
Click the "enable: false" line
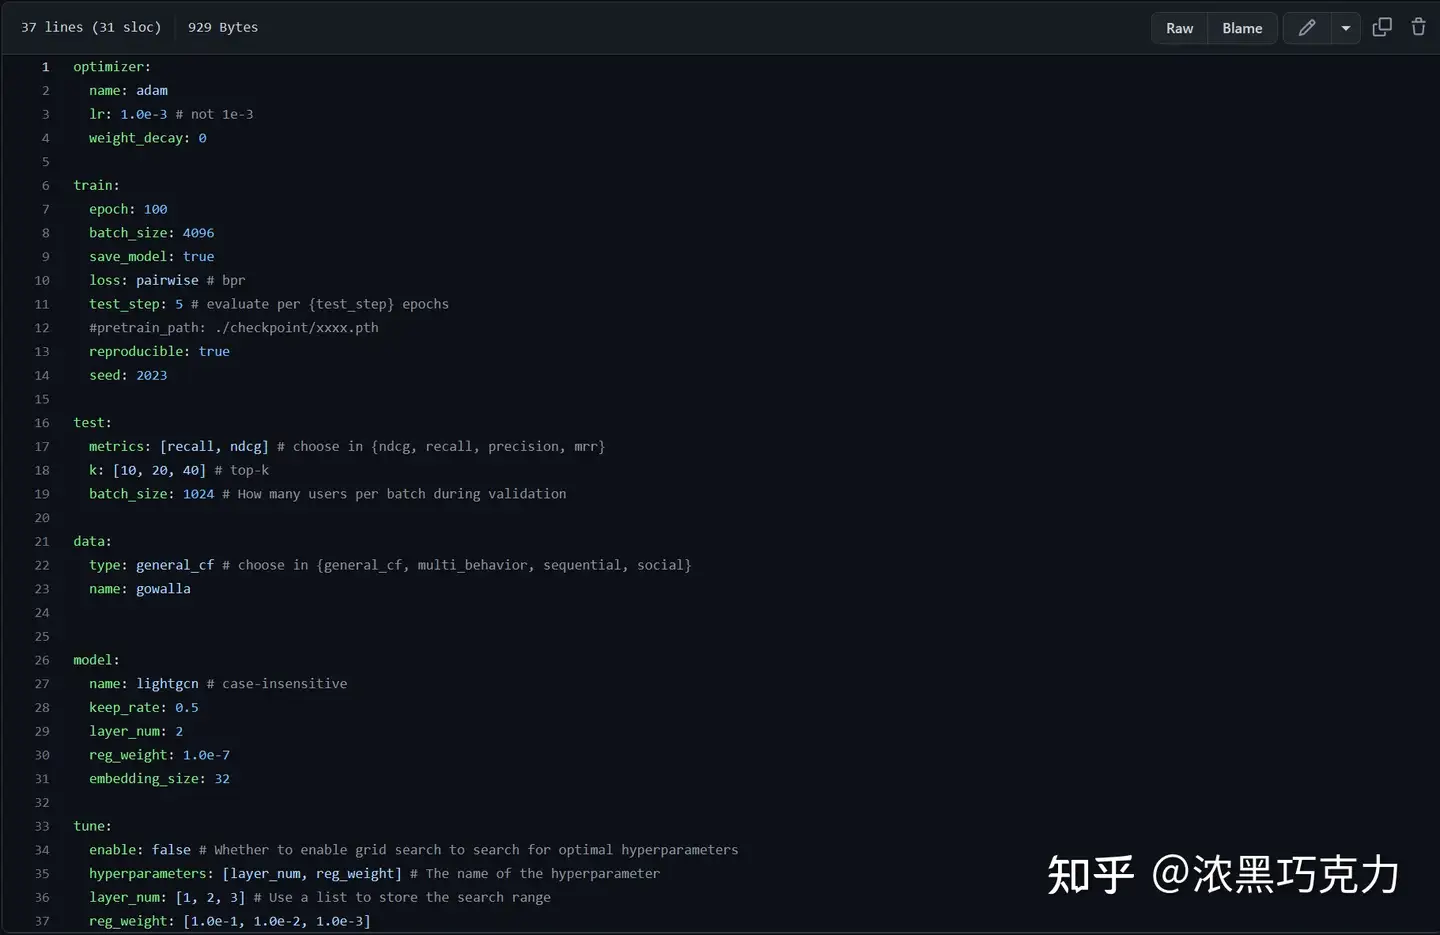click(140, 850)
